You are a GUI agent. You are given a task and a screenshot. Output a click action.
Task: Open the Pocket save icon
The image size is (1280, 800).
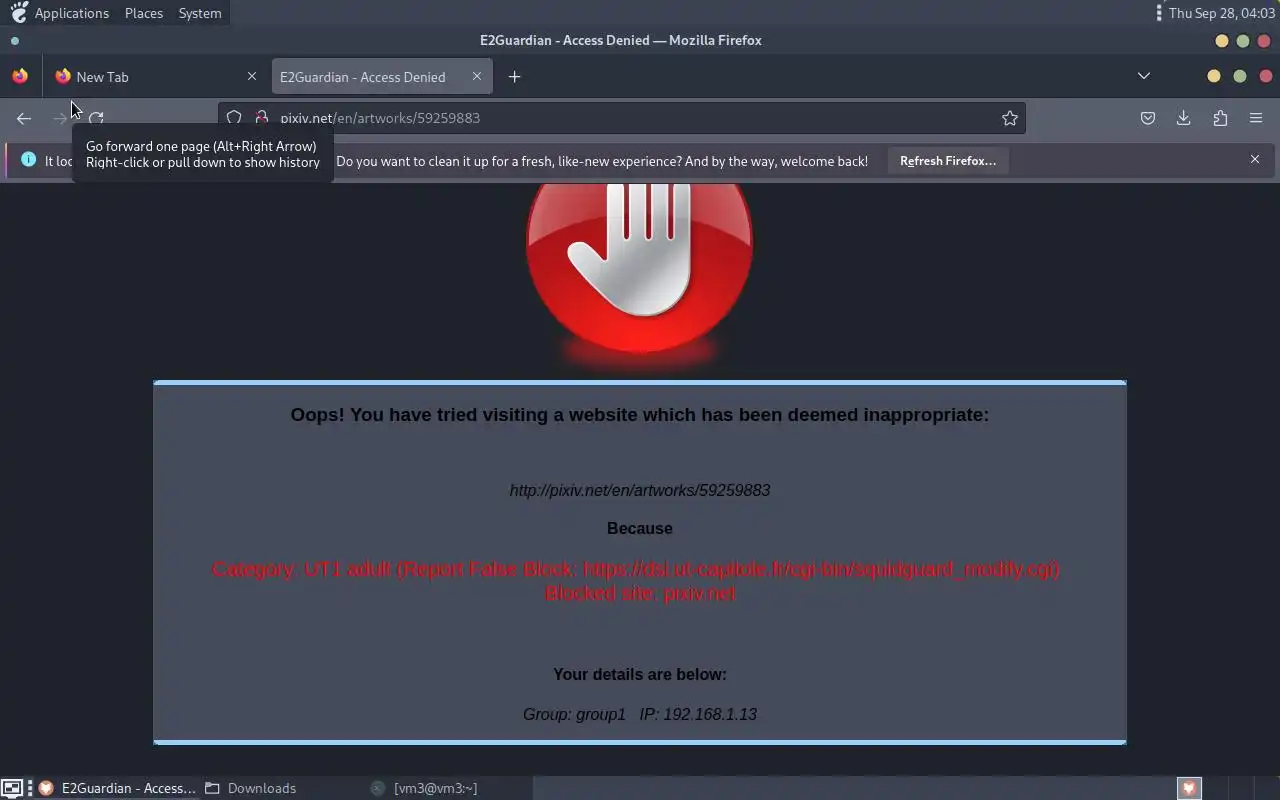point(1148,118)
